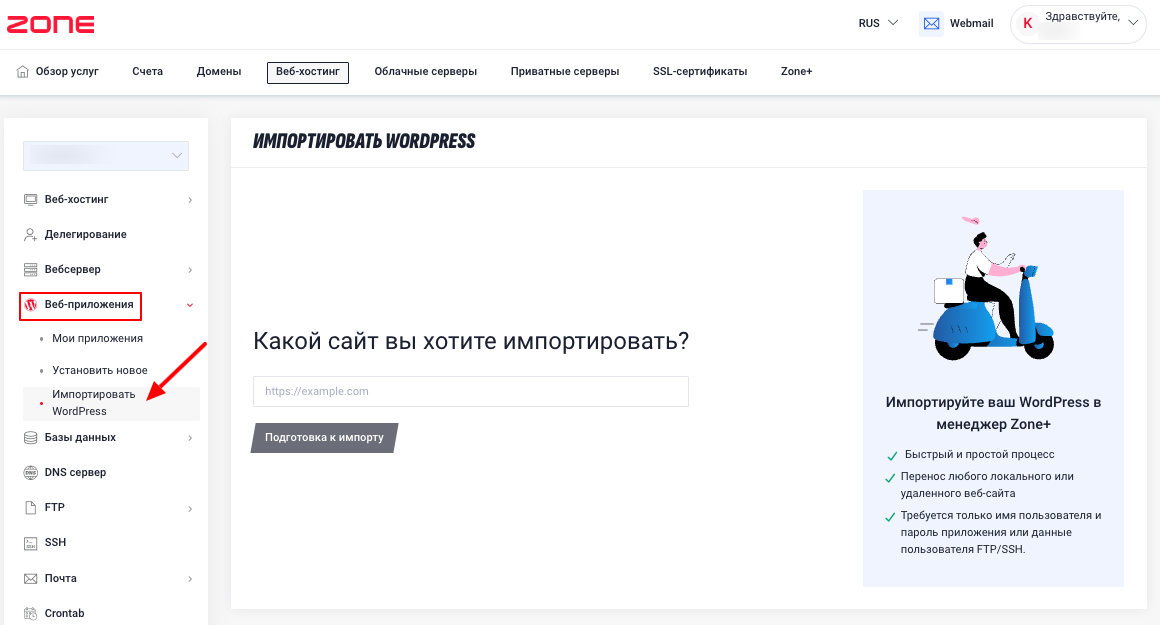Click the home icon beside Обзор услуг
1160x625 pixels.
22,72
